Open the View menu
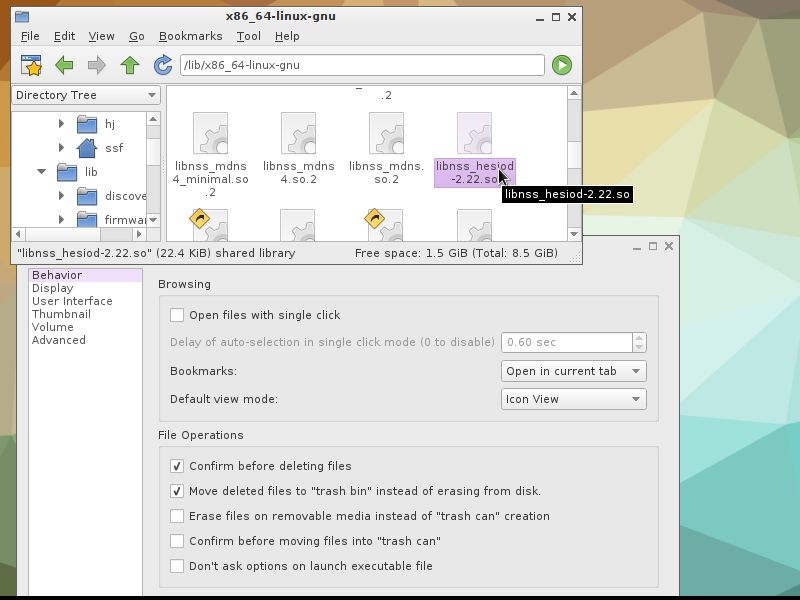 pos(101,36)
